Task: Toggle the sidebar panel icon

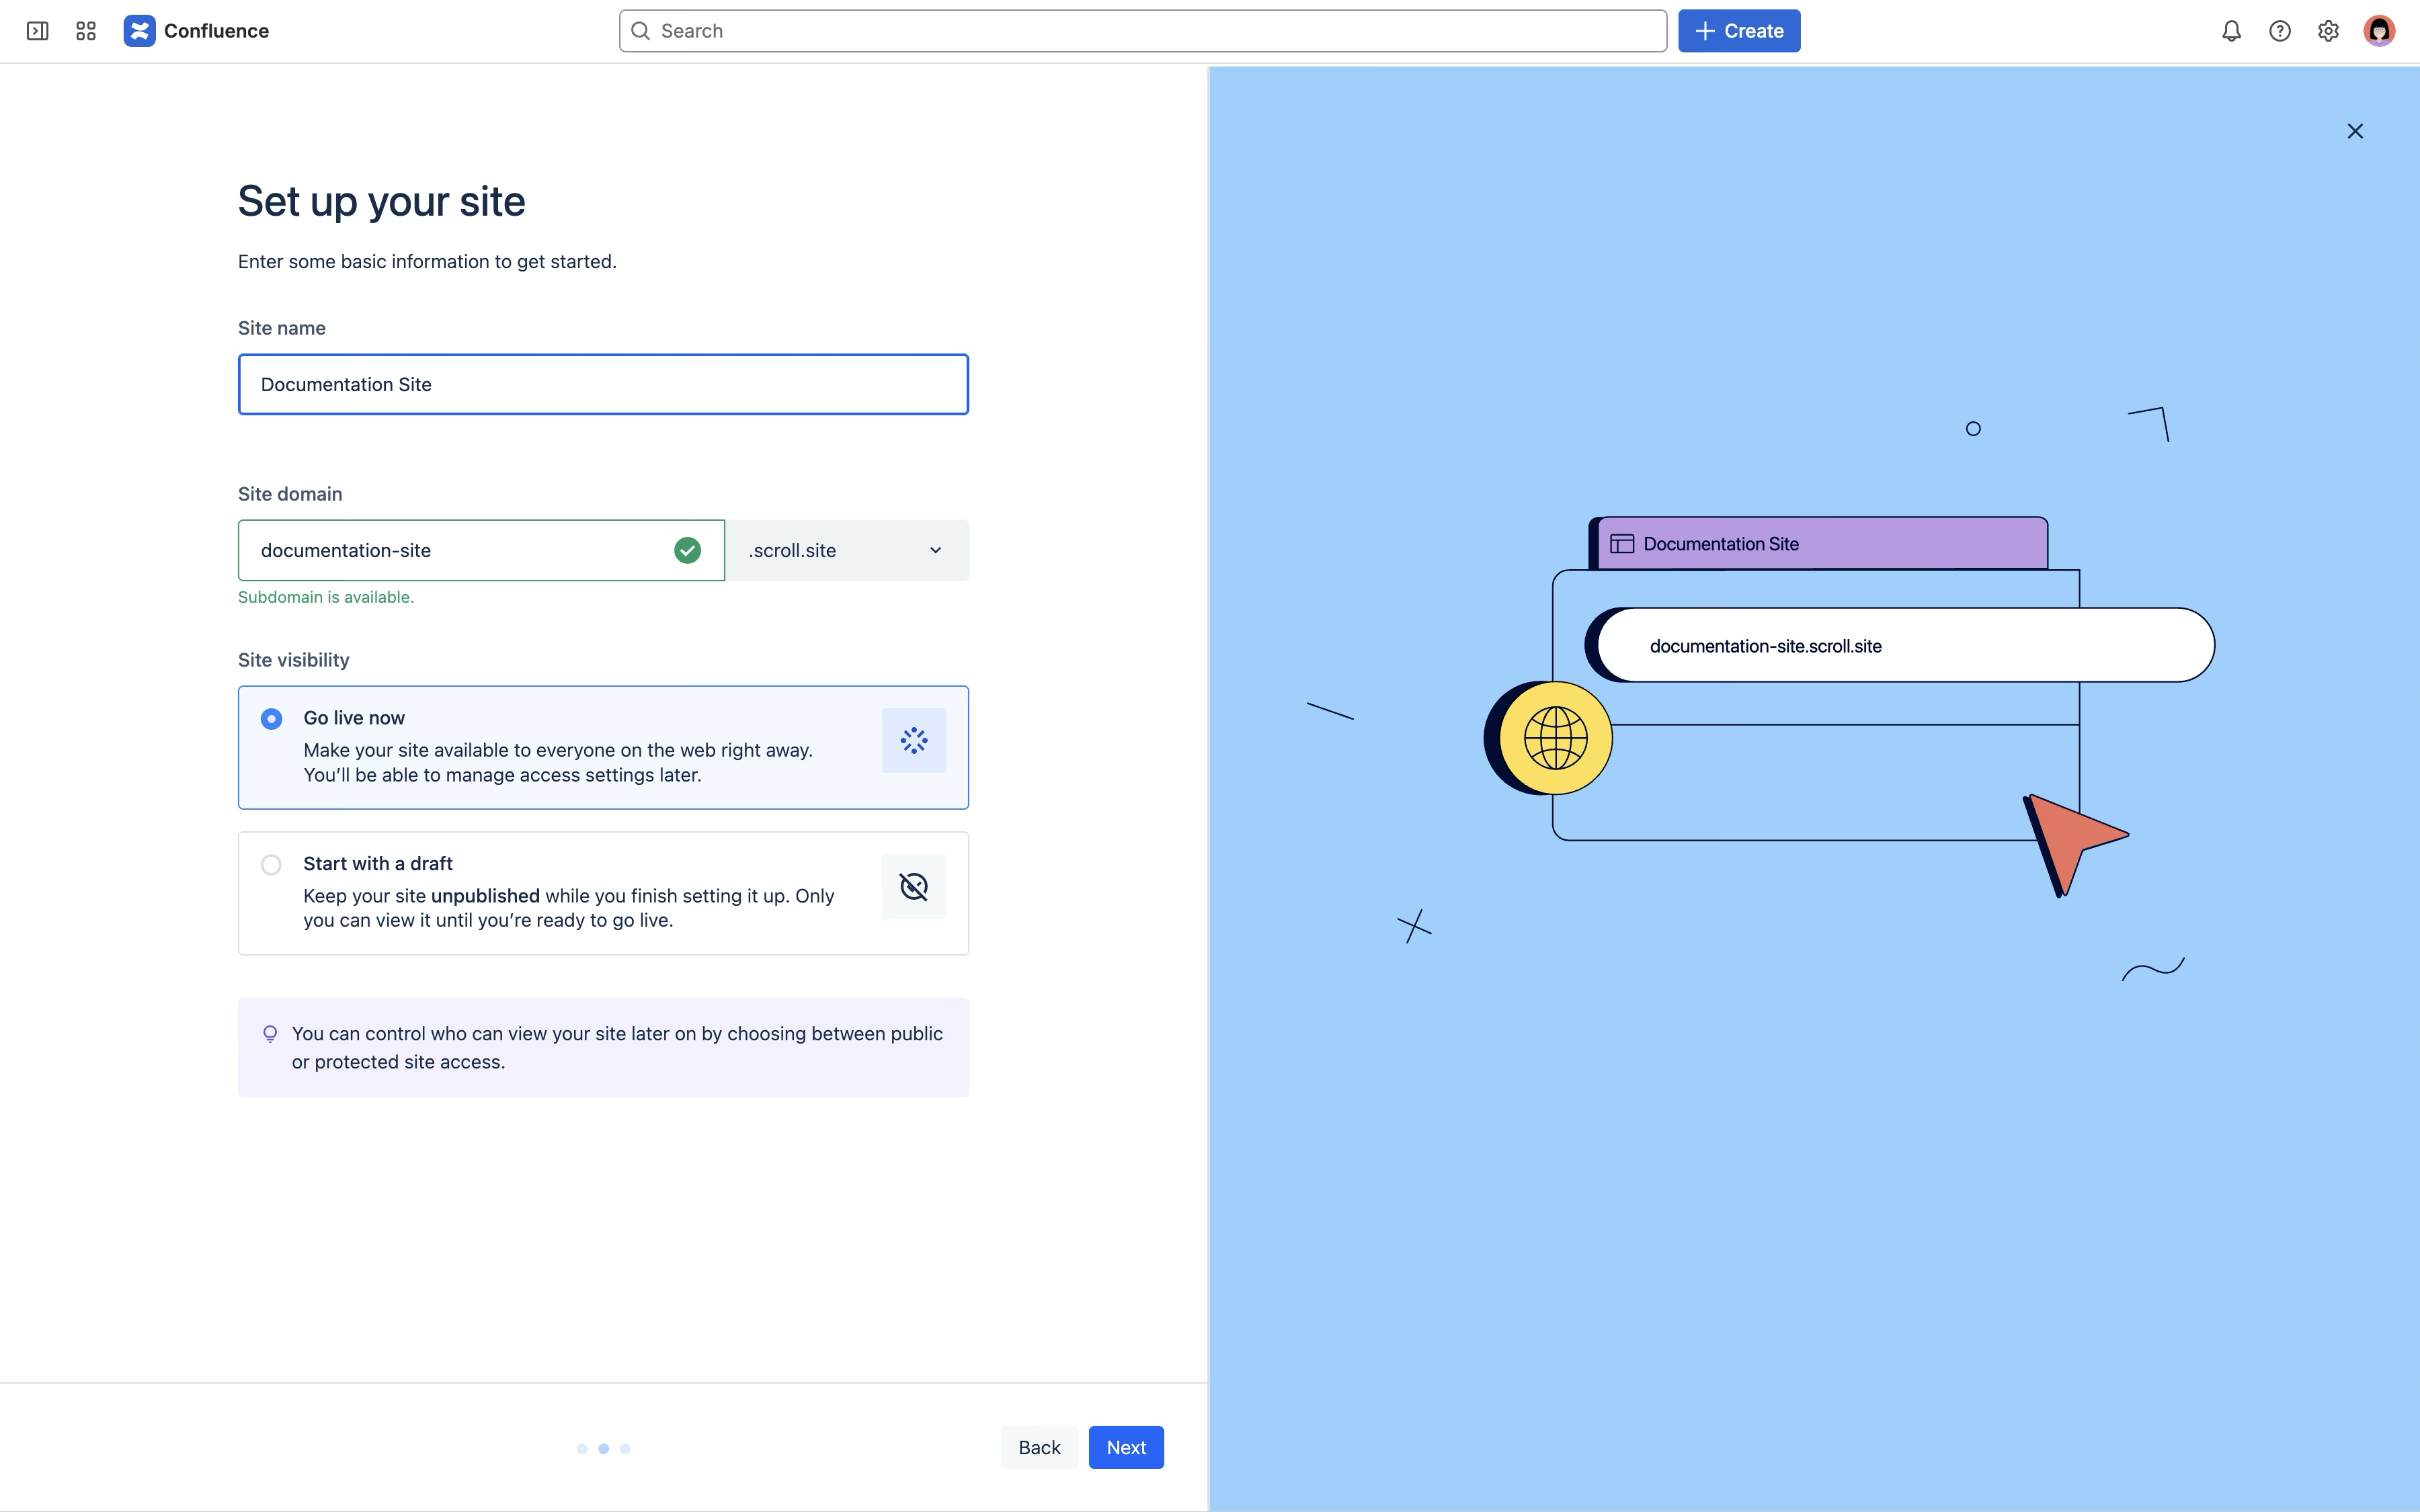Action: 37,31
